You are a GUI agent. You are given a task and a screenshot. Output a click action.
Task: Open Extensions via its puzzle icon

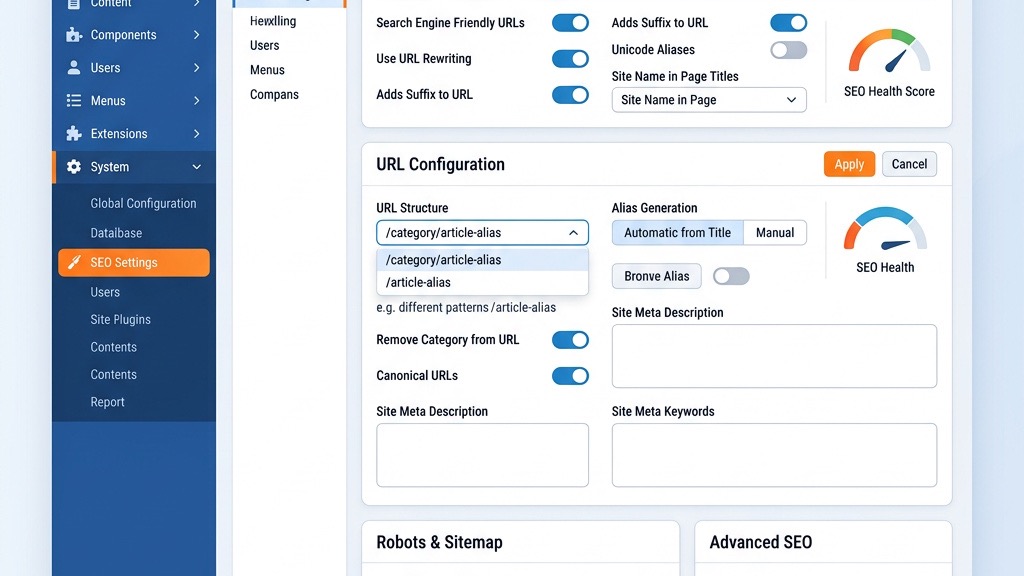75,133
